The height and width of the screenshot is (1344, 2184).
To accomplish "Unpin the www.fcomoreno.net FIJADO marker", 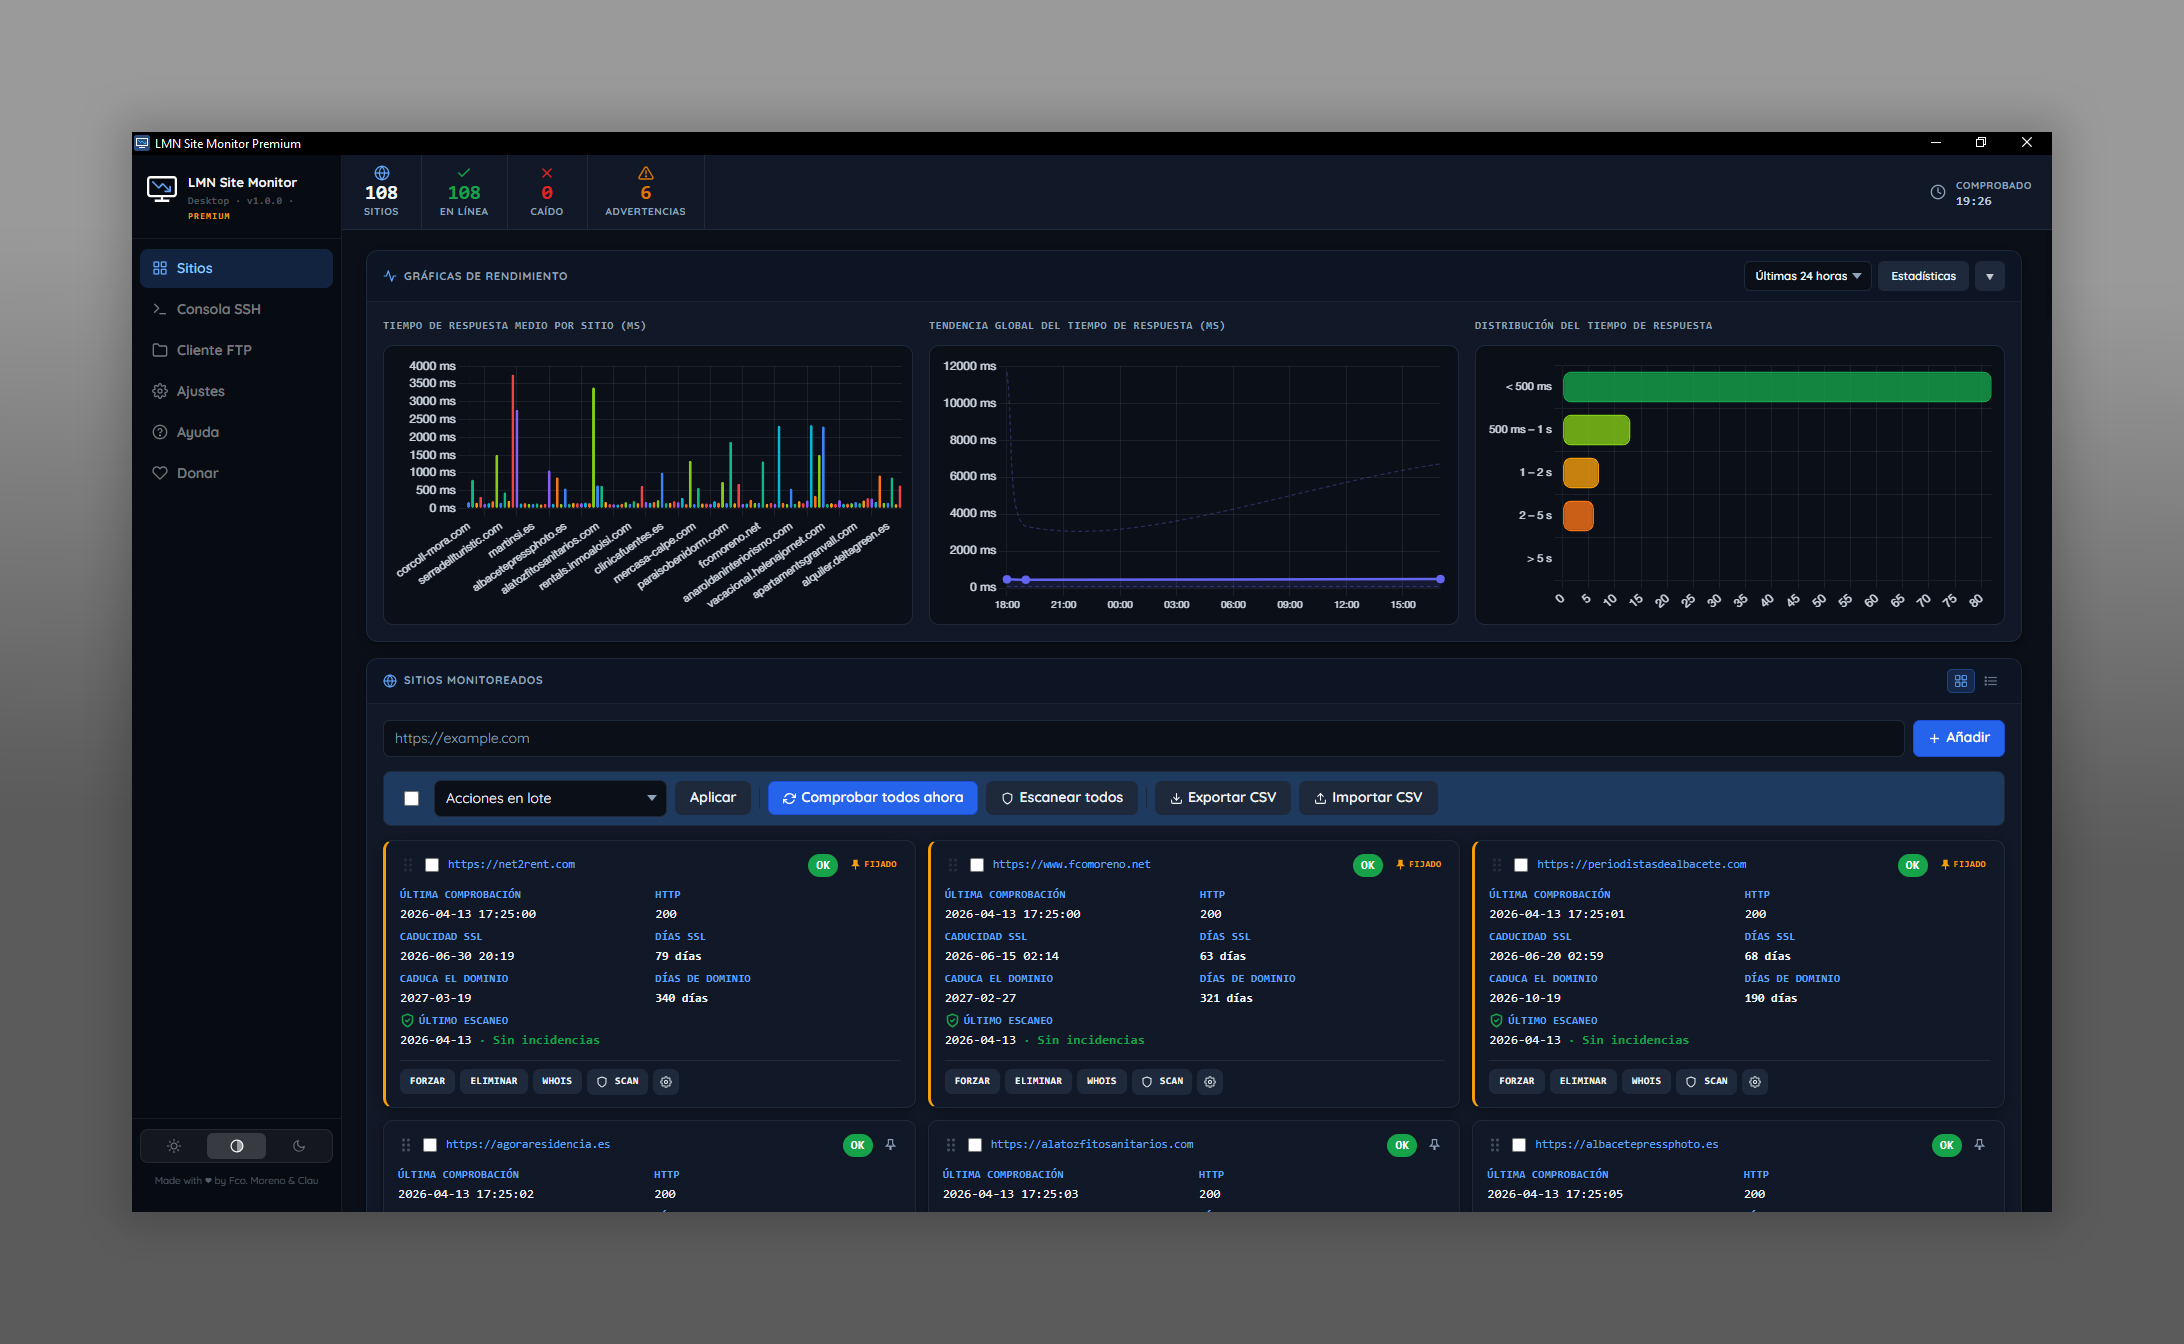I will click(1419, 865).
